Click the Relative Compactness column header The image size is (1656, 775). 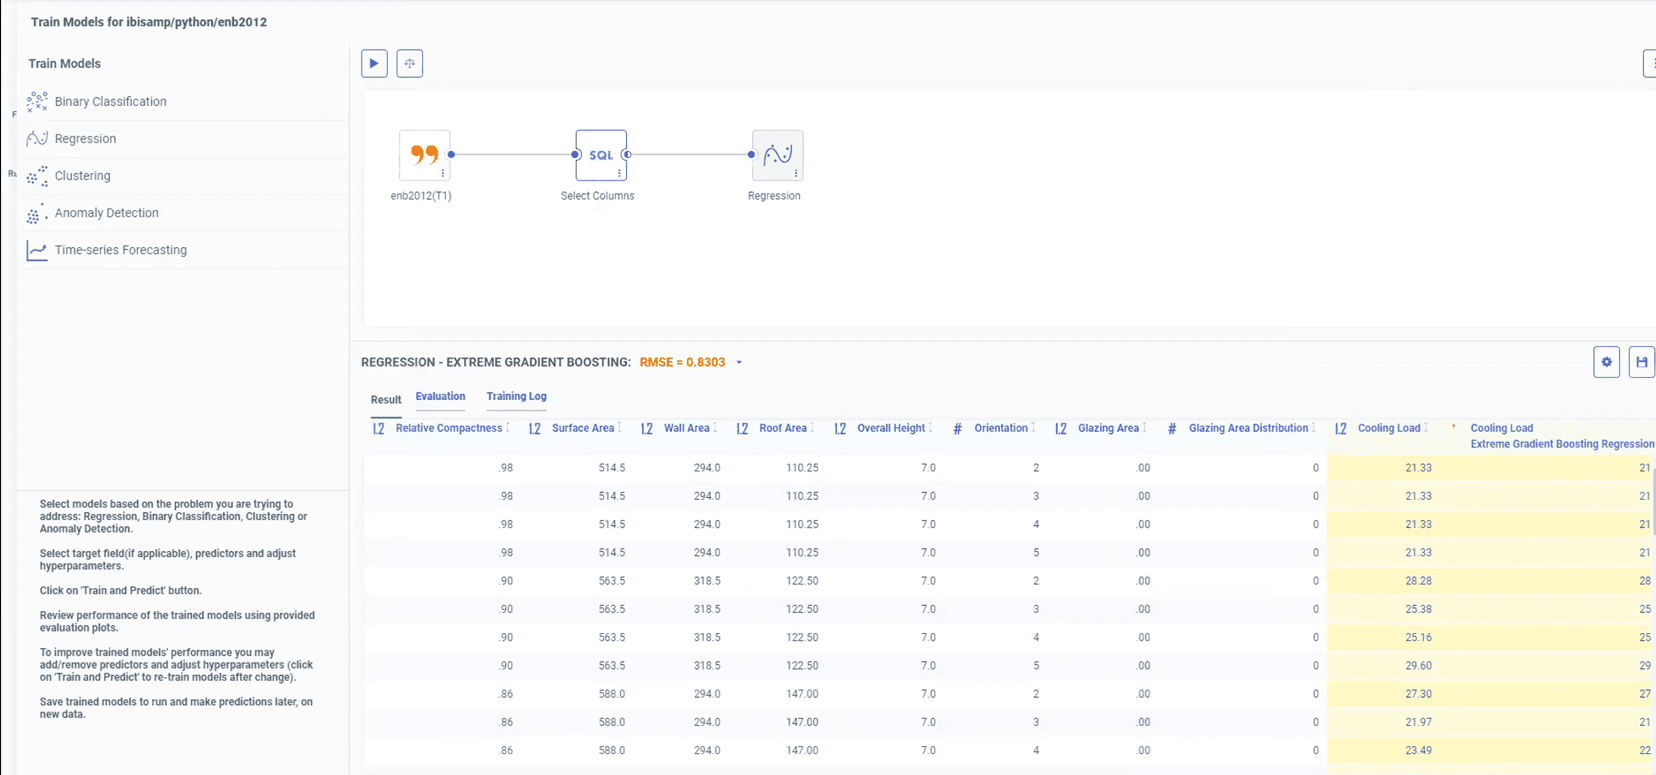448,428
